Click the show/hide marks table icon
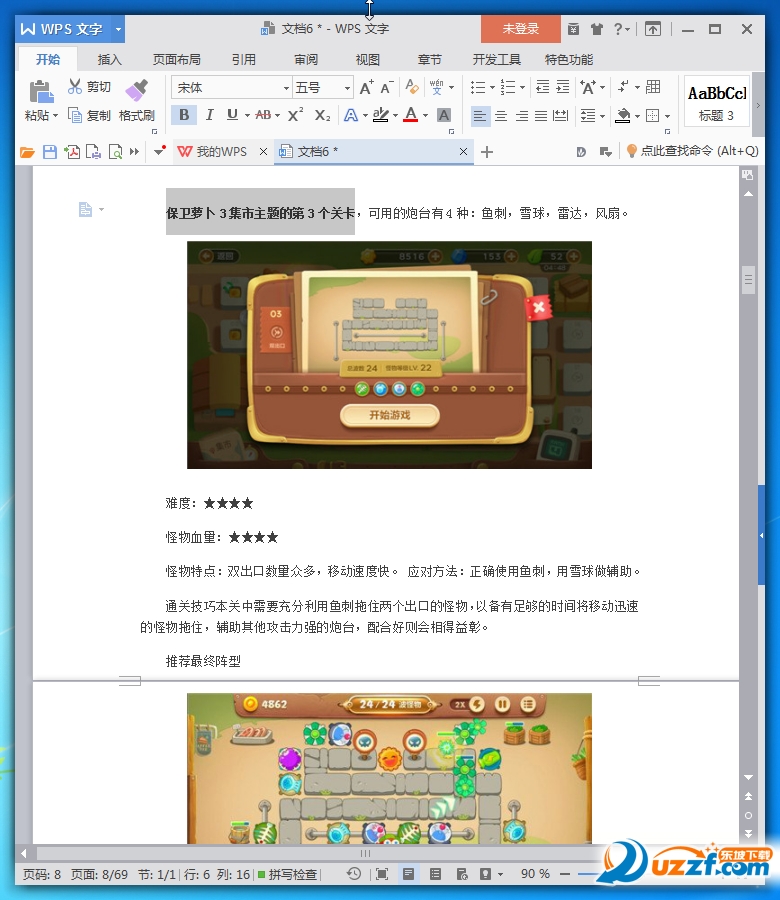This screenshot has height=900, width=780. coord(653,87)
